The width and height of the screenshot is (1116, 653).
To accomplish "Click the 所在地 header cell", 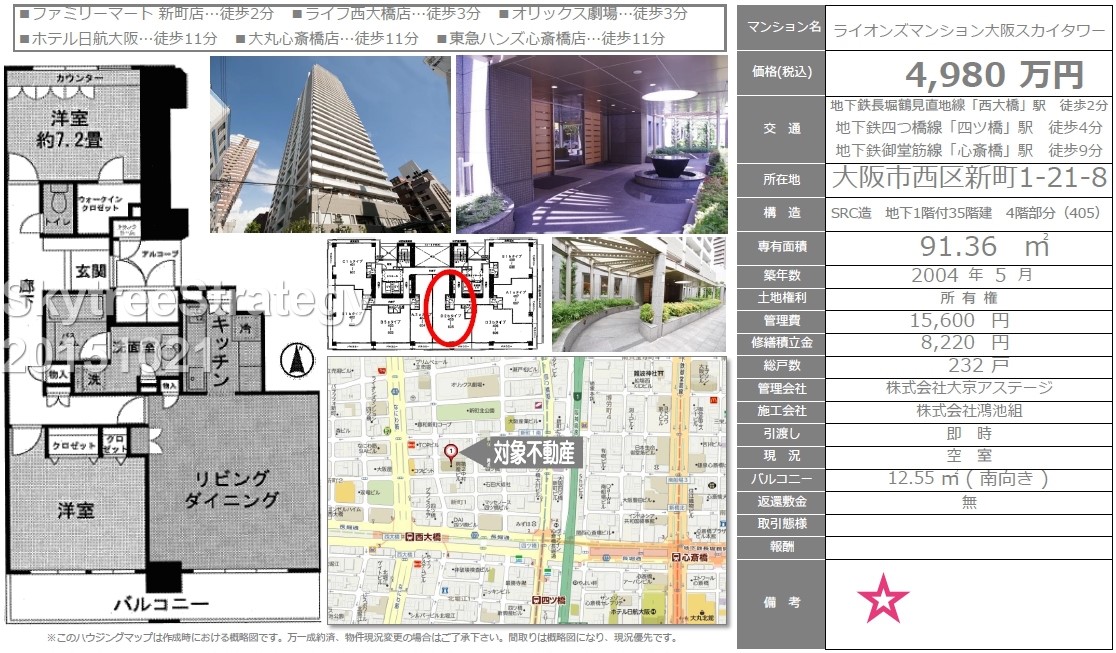I will pyautogui.click(x=781, y=179).
